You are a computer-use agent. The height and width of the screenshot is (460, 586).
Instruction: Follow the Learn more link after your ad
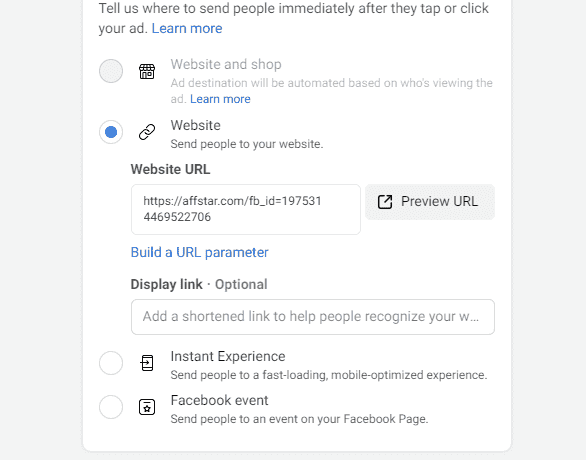pyautogui.click(x=187, y=28)
